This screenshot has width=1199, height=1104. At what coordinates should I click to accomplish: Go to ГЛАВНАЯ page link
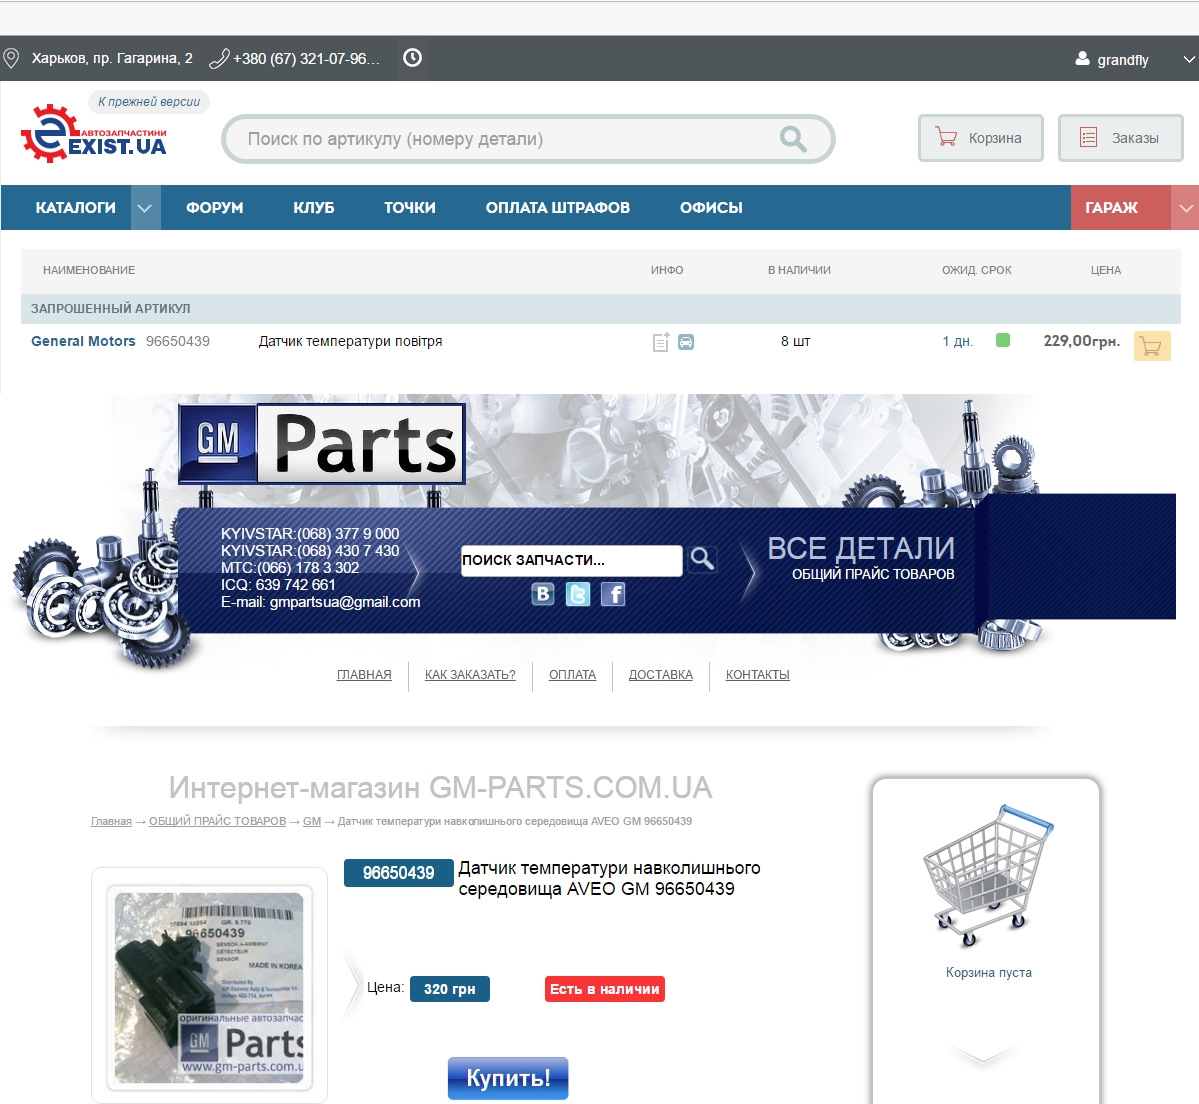click(x=364, y=674)
